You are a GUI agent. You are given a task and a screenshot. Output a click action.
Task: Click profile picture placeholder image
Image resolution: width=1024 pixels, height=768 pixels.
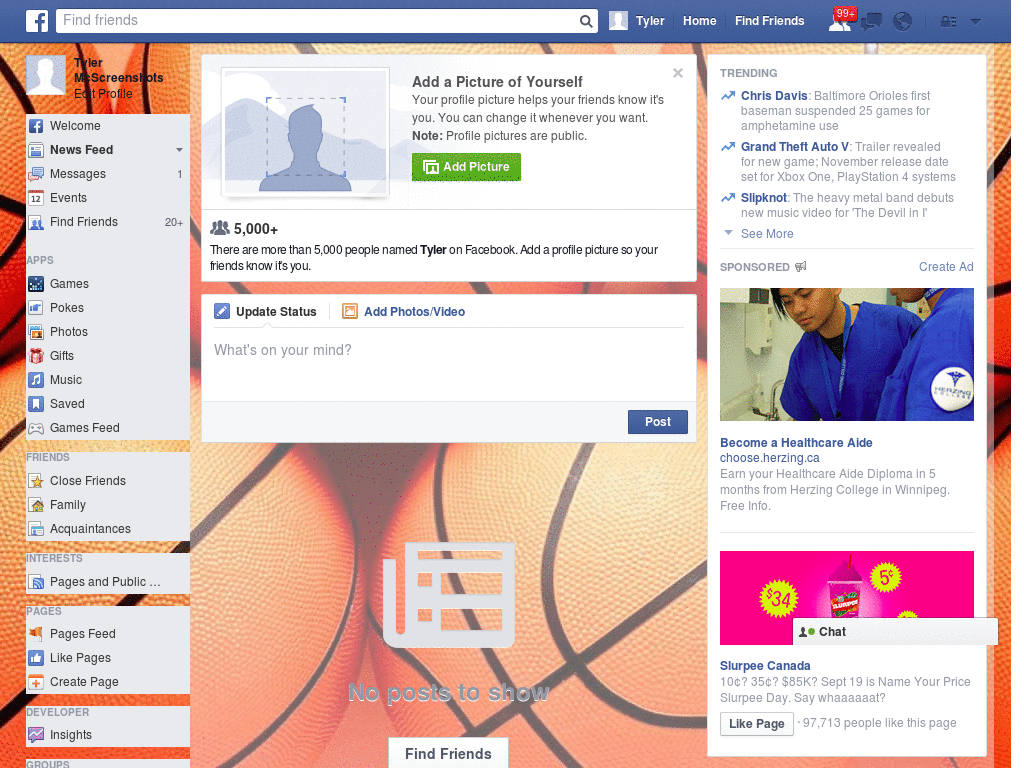pos(305,133)
